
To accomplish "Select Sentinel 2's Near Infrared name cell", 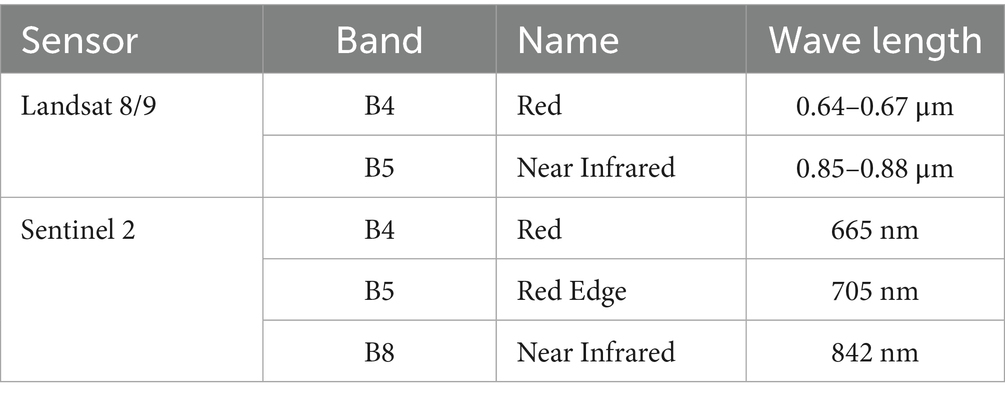I will point(621,351).
